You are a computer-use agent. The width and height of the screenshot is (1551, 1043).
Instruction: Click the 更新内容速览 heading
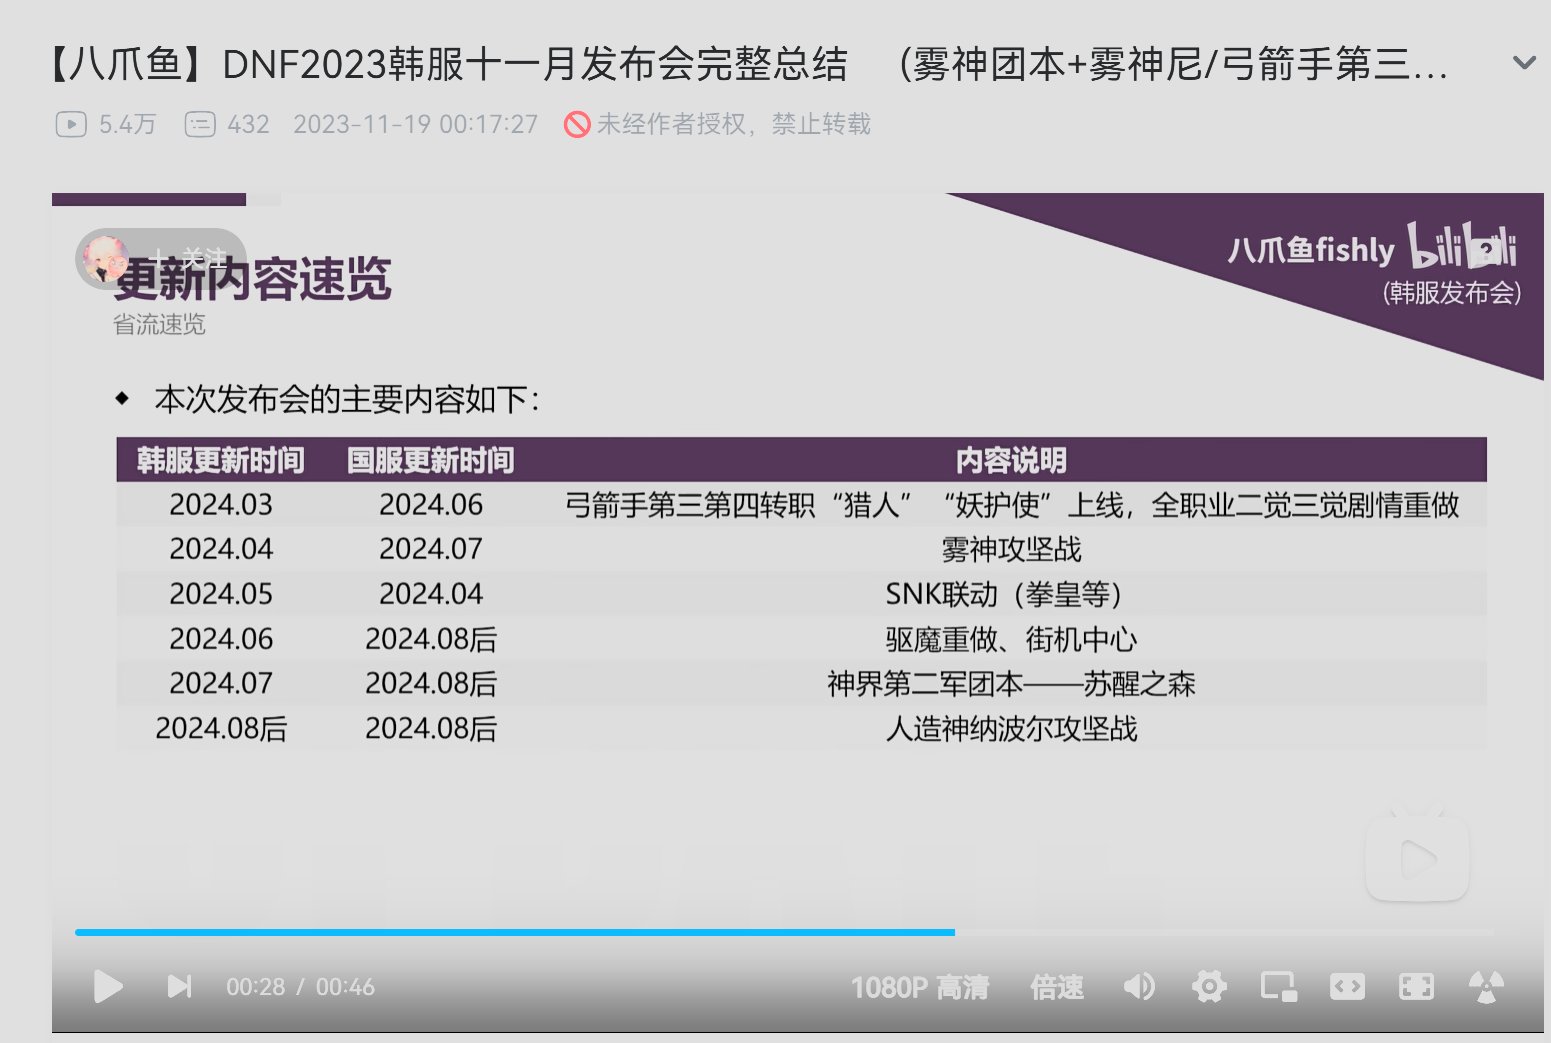tap(252, 279)
